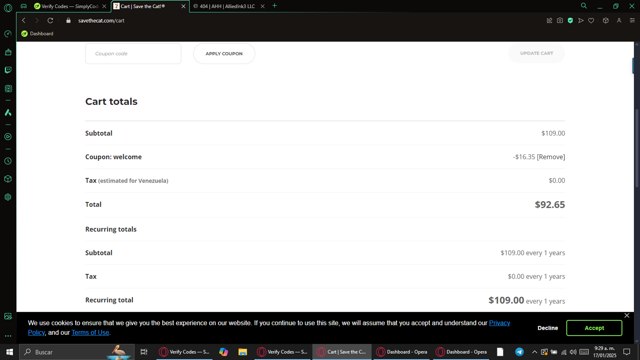
Task: Open the settings gear icon in sidebar
Action: click(8, 197)
